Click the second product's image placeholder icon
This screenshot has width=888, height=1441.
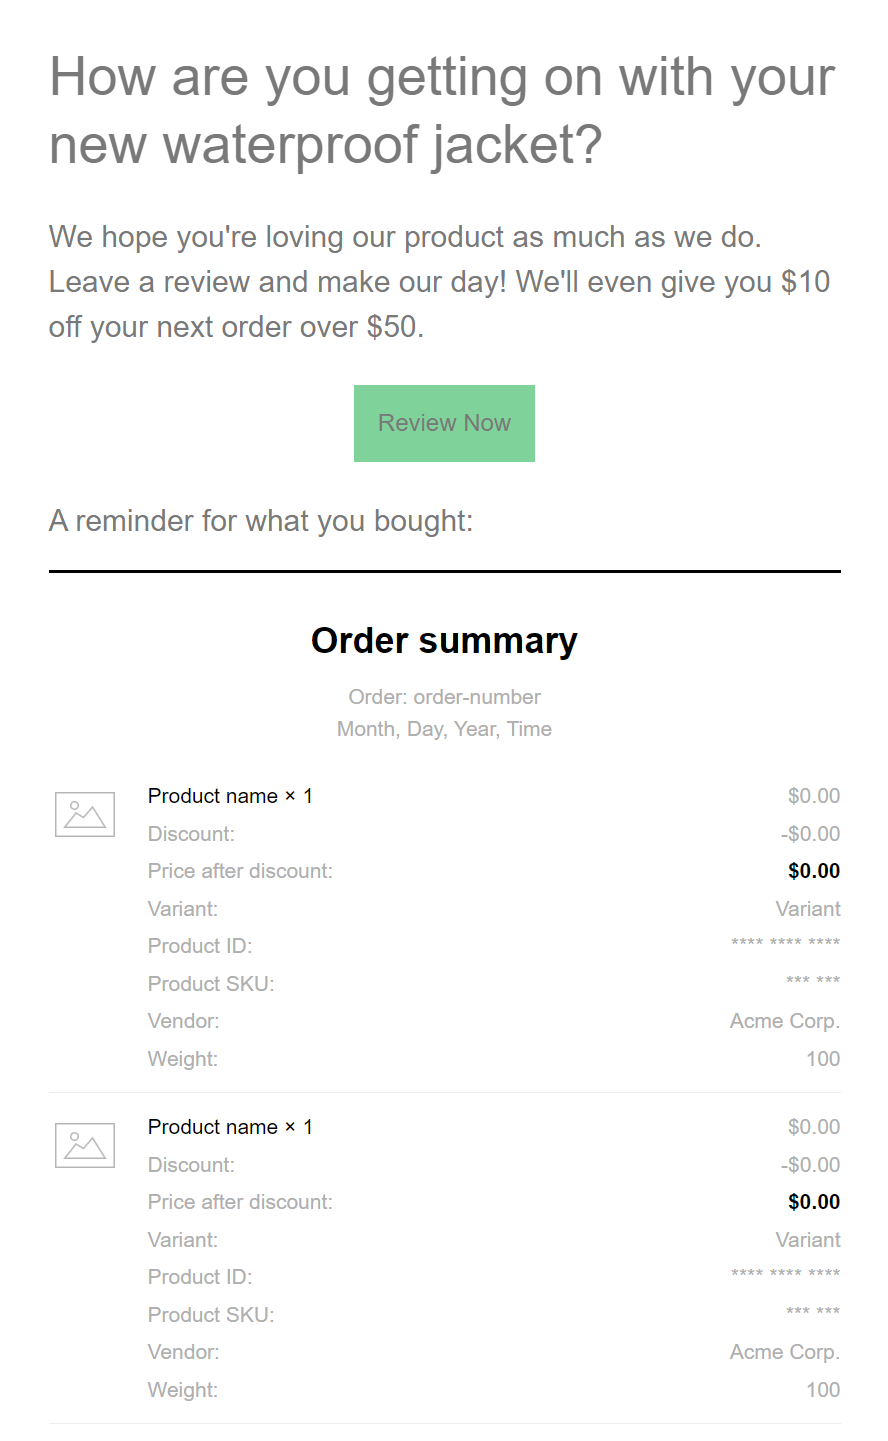[85, 1146]
